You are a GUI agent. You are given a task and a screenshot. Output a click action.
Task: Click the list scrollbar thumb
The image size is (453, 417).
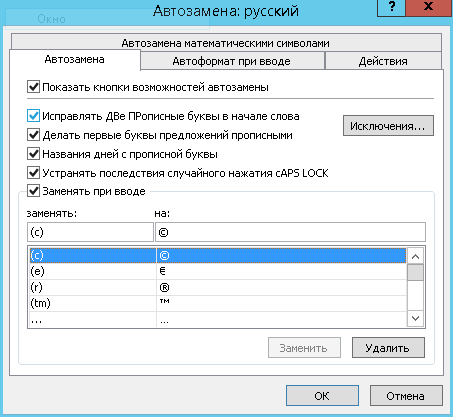pos(415,273)
